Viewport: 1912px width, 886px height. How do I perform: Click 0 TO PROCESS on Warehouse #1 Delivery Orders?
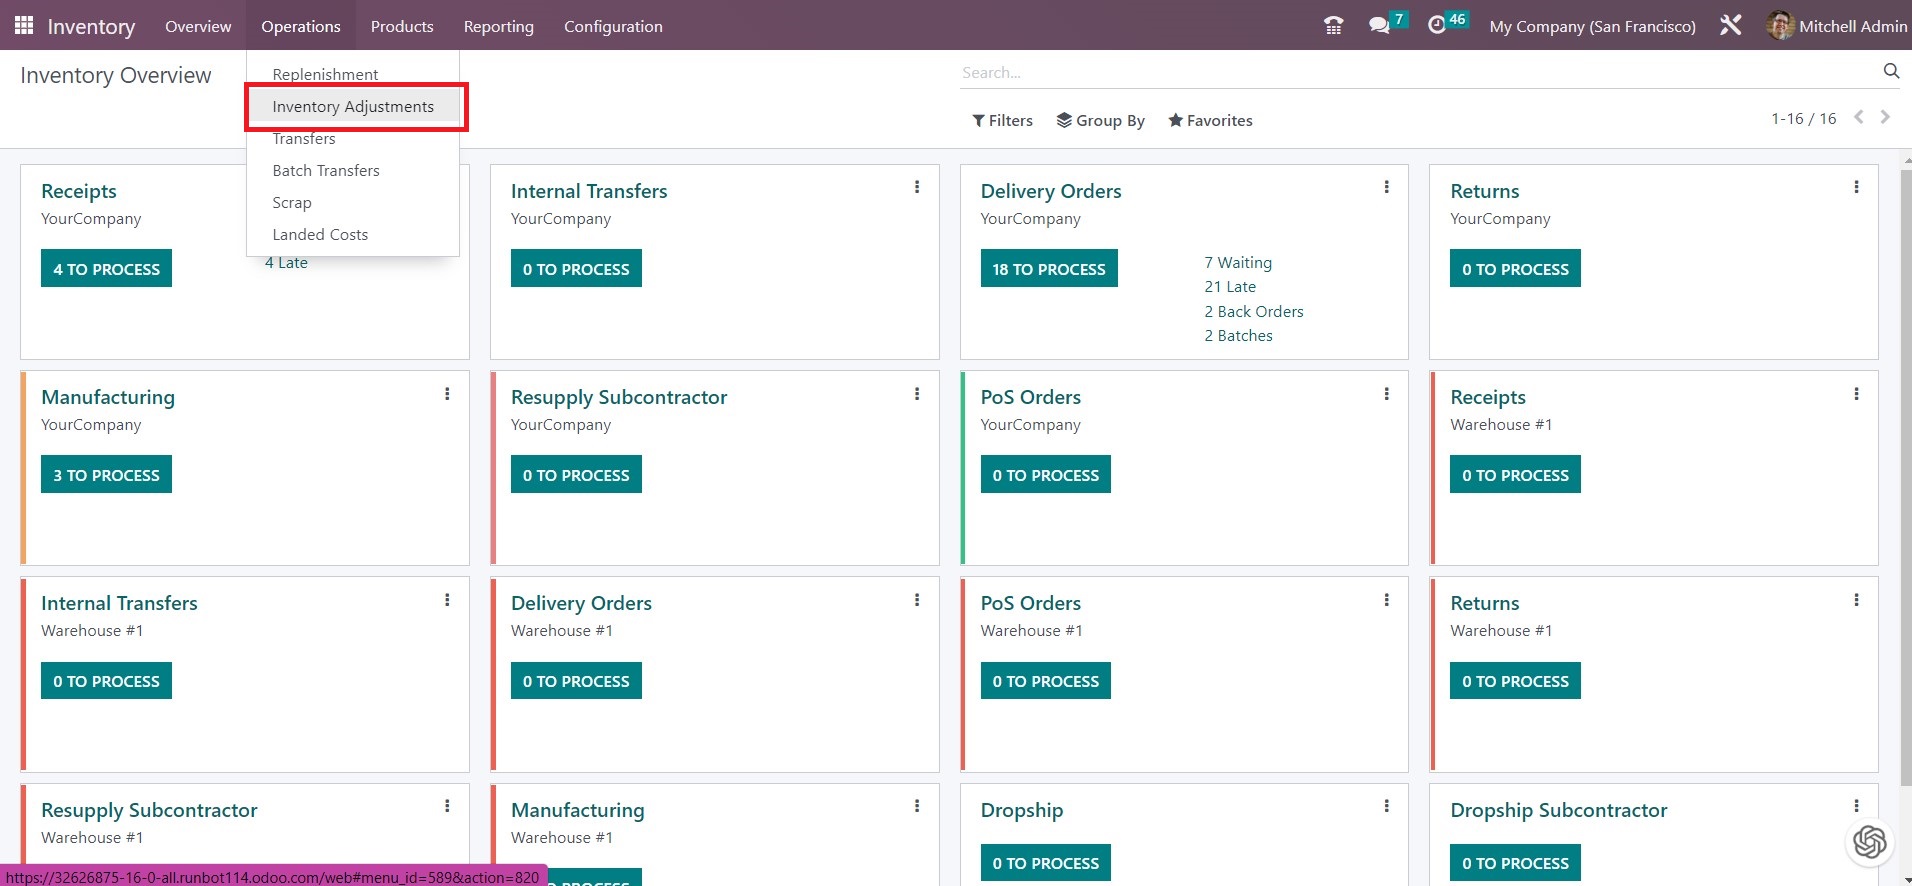576,680
